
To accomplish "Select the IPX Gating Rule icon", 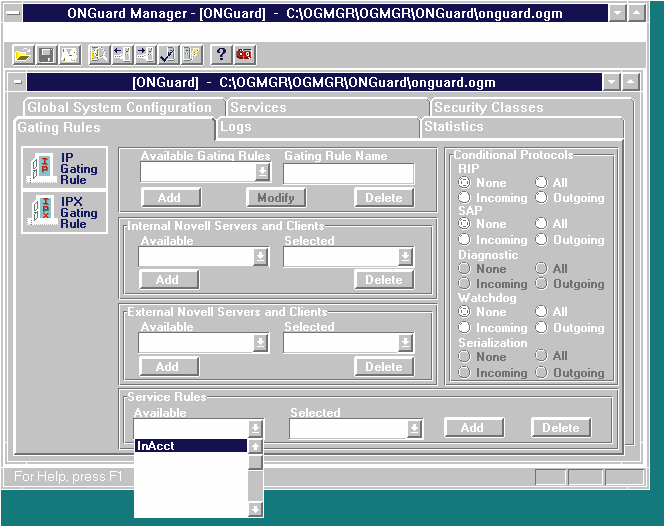I will pos(64,212).
